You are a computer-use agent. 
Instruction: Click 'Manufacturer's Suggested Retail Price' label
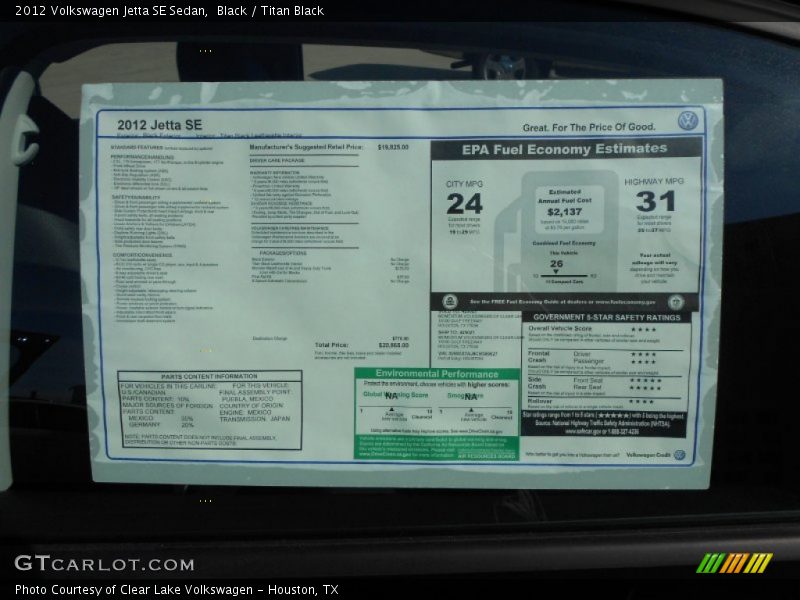pyautogui.click(x=306, y=147)
